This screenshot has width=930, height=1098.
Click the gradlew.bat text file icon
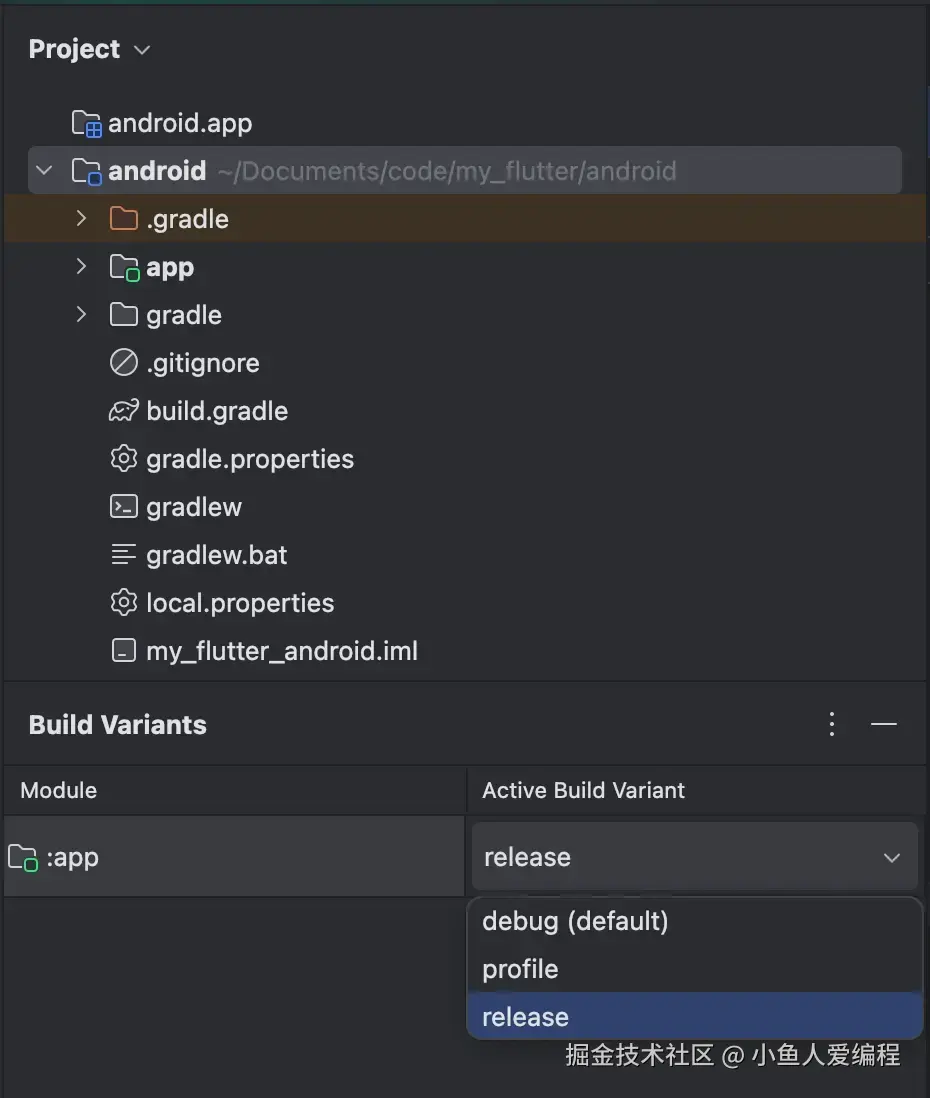pos(123,555)
